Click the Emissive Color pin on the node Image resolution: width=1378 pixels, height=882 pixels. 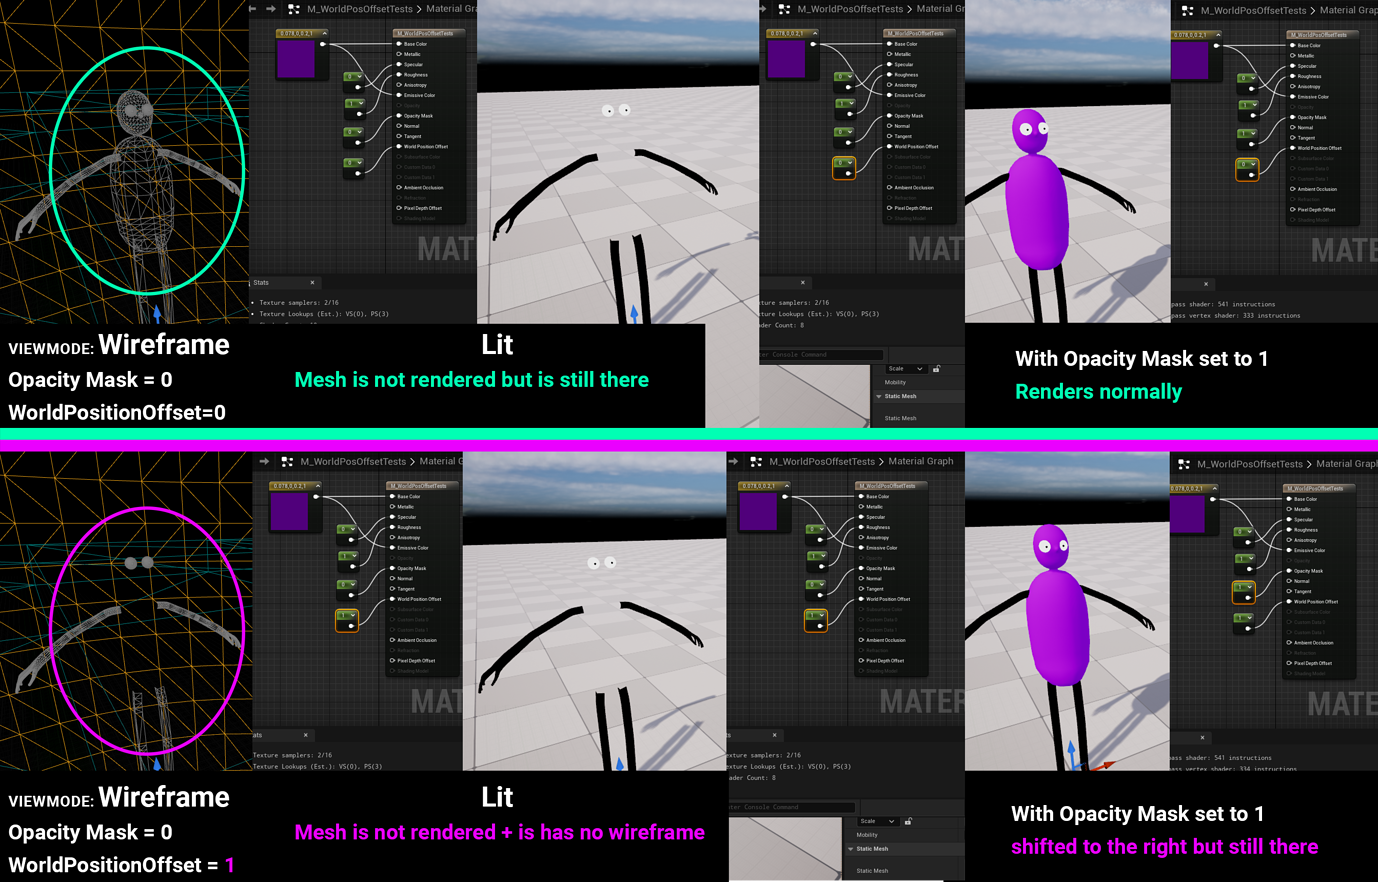(x=397, y=95)
